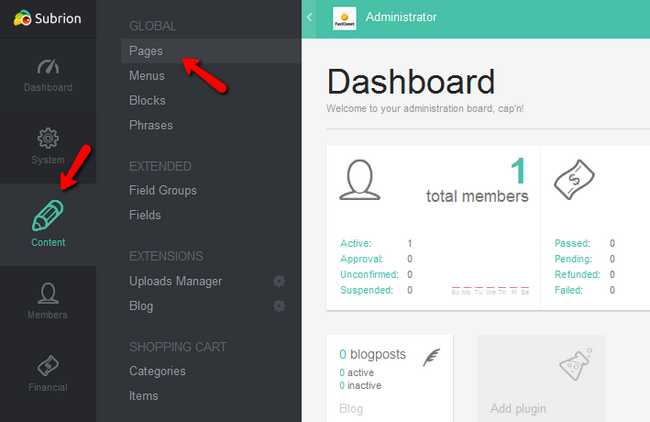
Task: Select the Content pencil icon
Action: point(47,215)
